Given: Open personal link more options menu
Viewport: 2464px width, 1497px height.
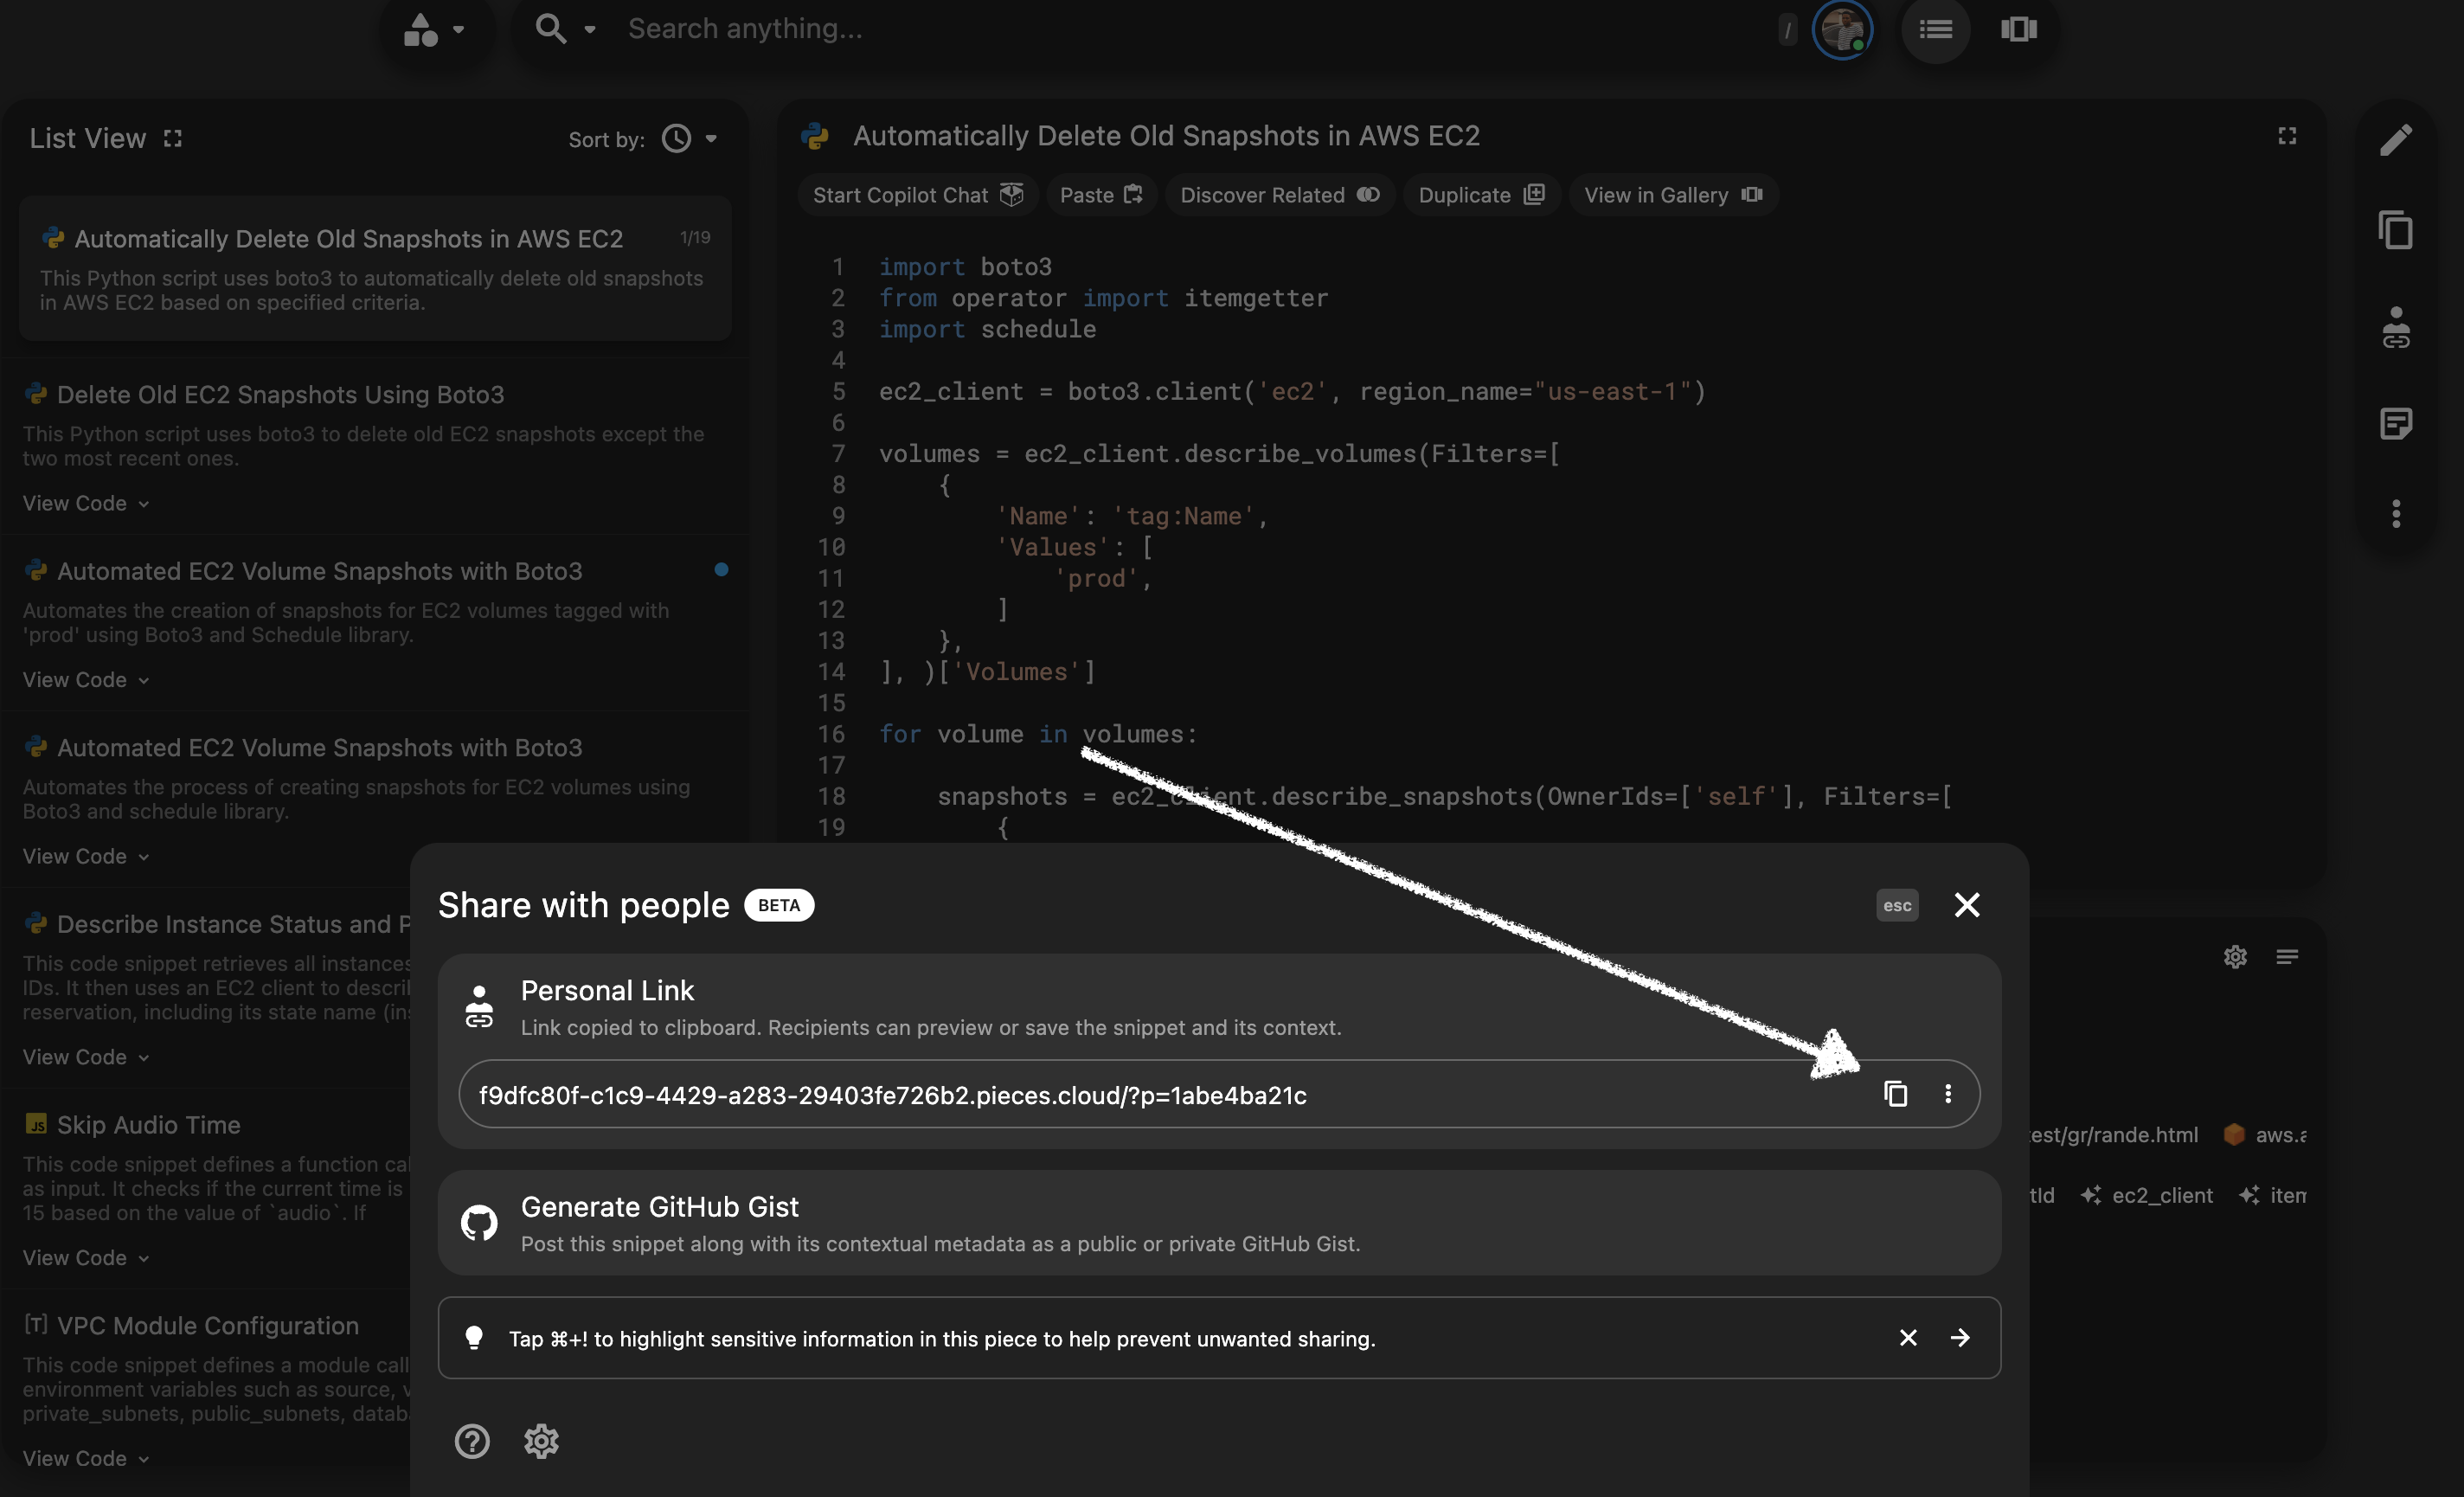Looking at the screenshot, I should pyautogui.click(x=1947, y=1094).
